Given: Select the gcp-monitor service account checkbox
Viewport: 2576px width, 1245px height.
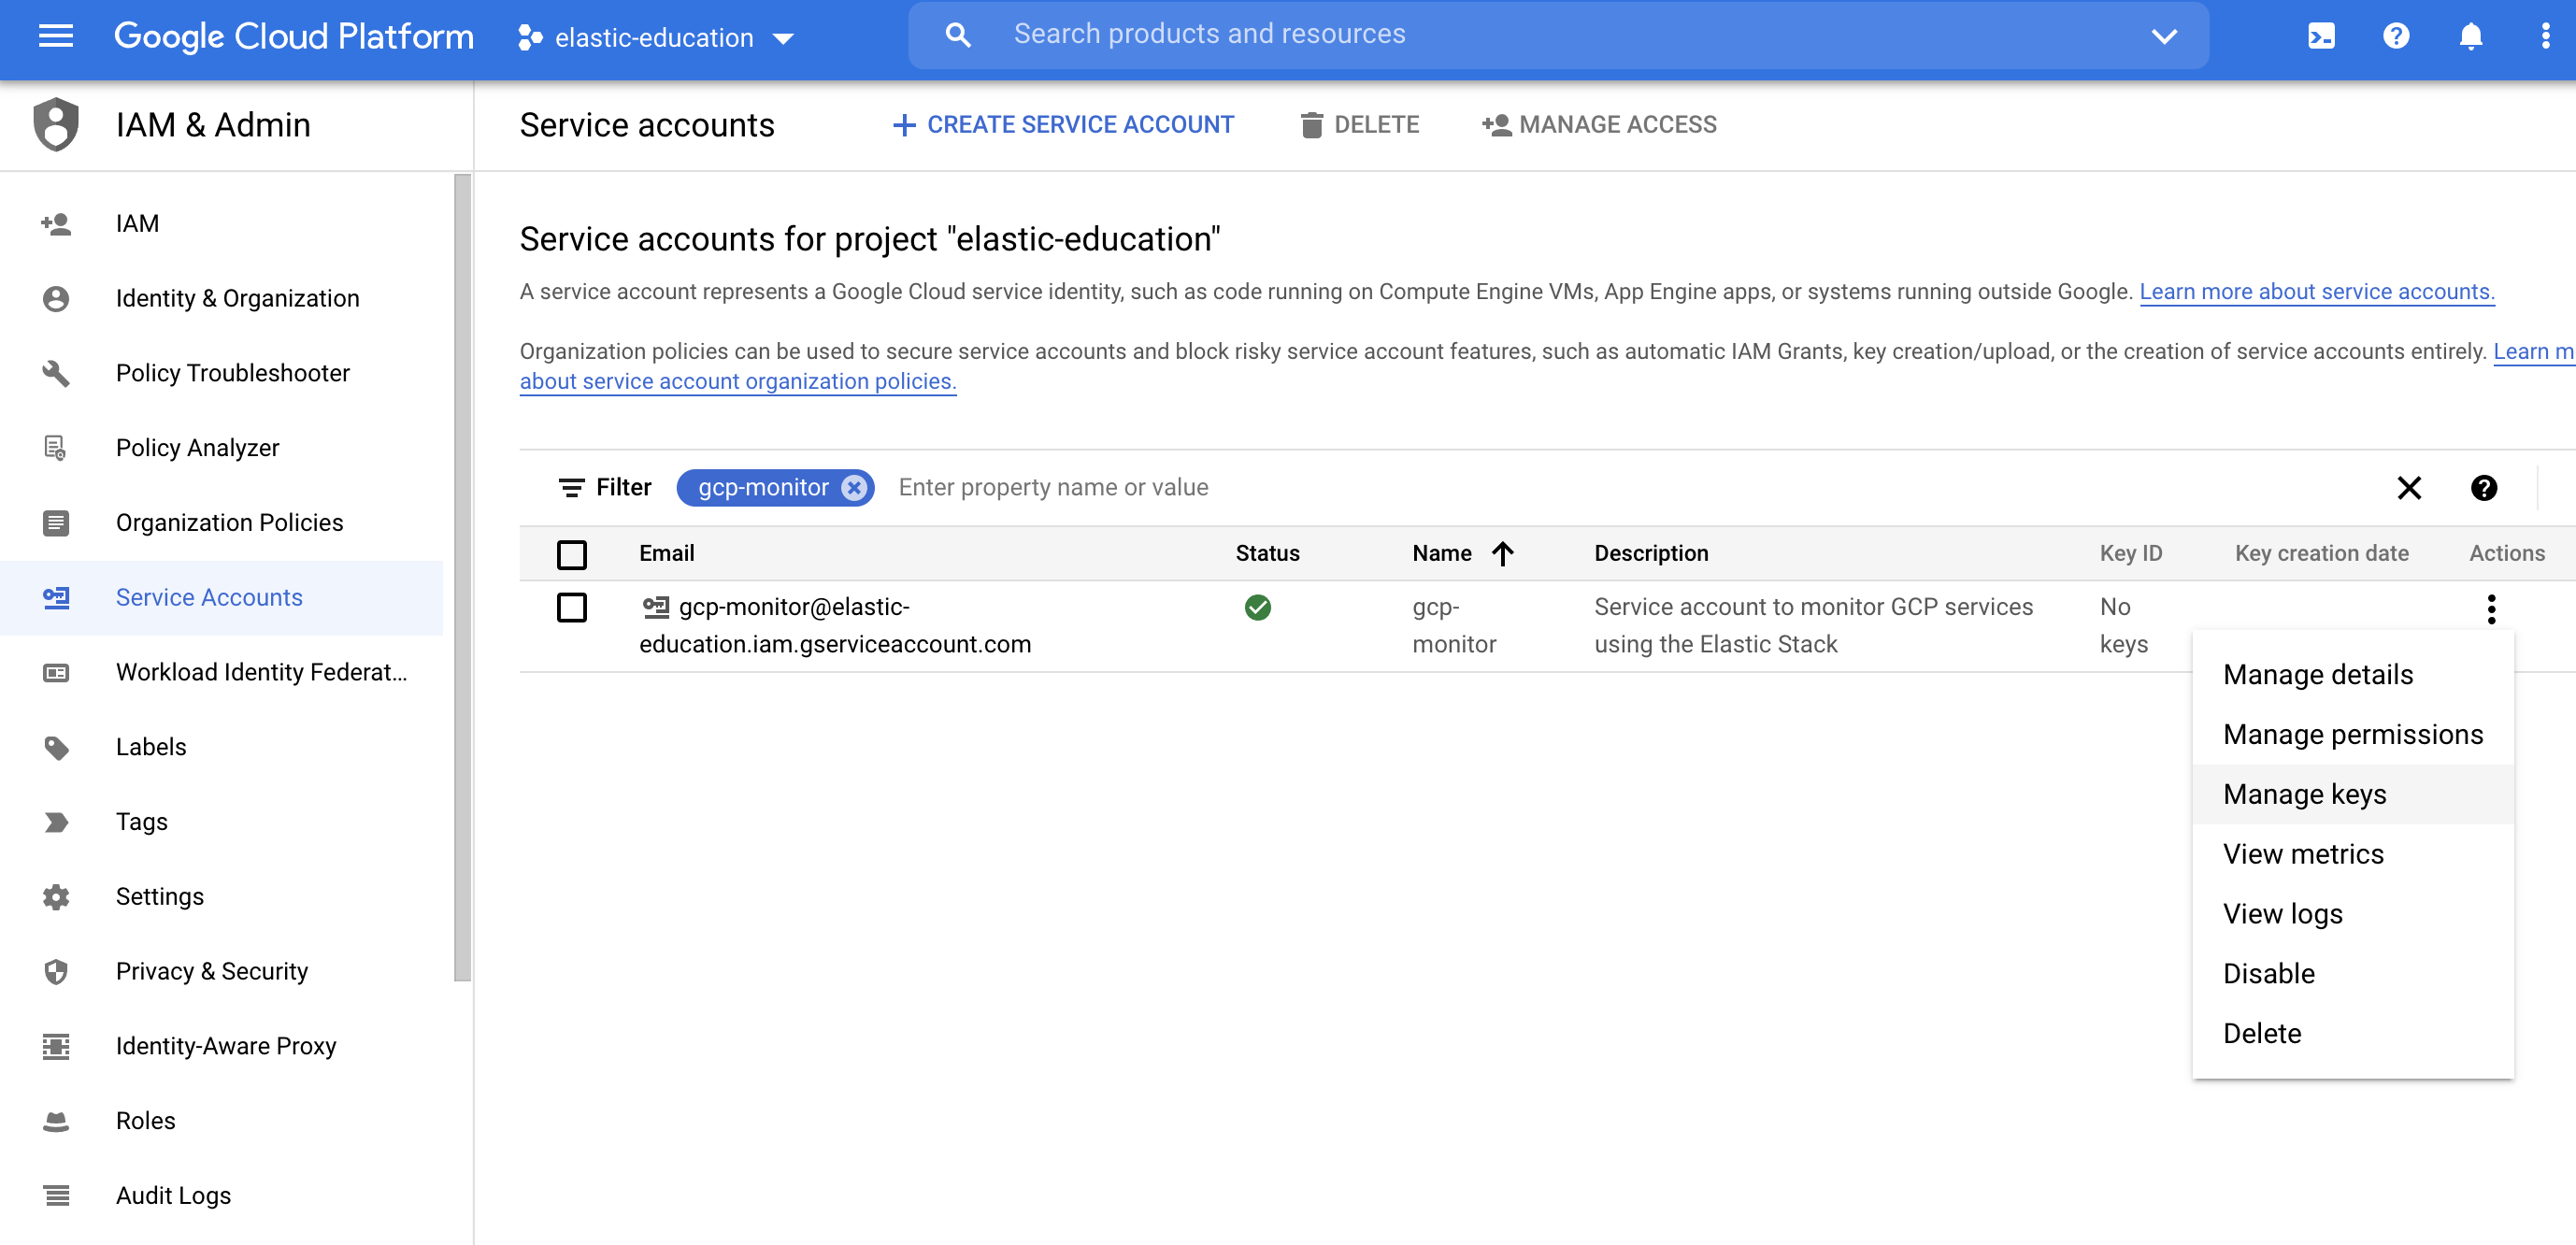Looking at the screenshot, I should click(x=573, y=608).
